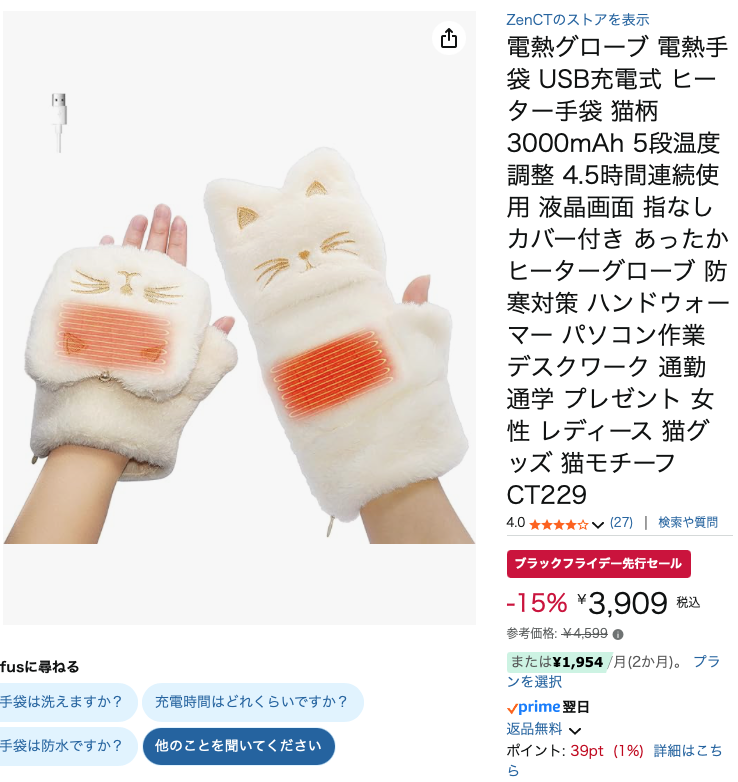Ask 充電時間はどれくらいですか question chip
Viewport: 738px width, 782px height.
pyautogui.click(x=253, y=702)
